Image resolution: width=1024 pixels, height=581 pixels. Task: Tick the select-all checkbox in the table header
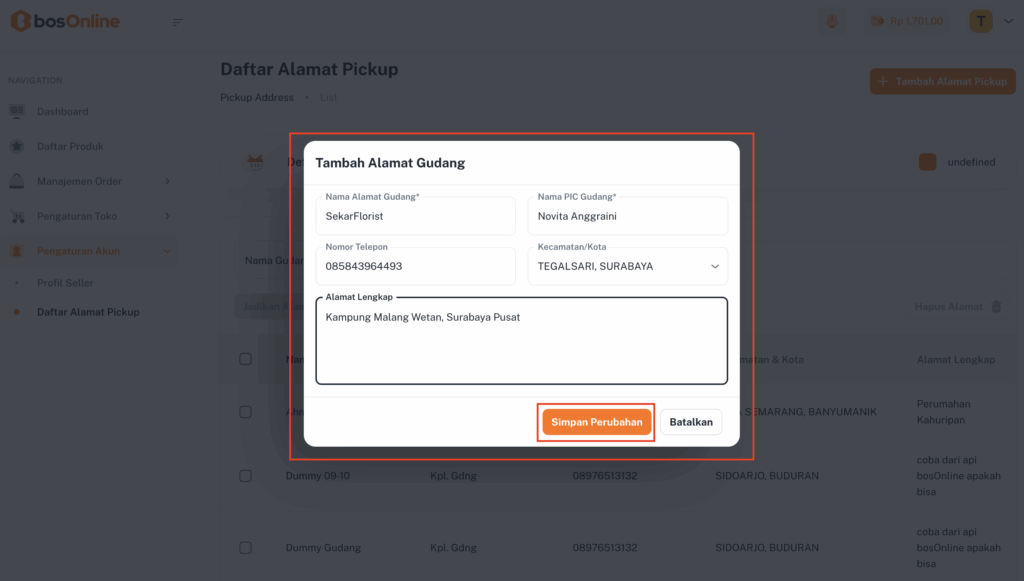(x=245, y=359)
